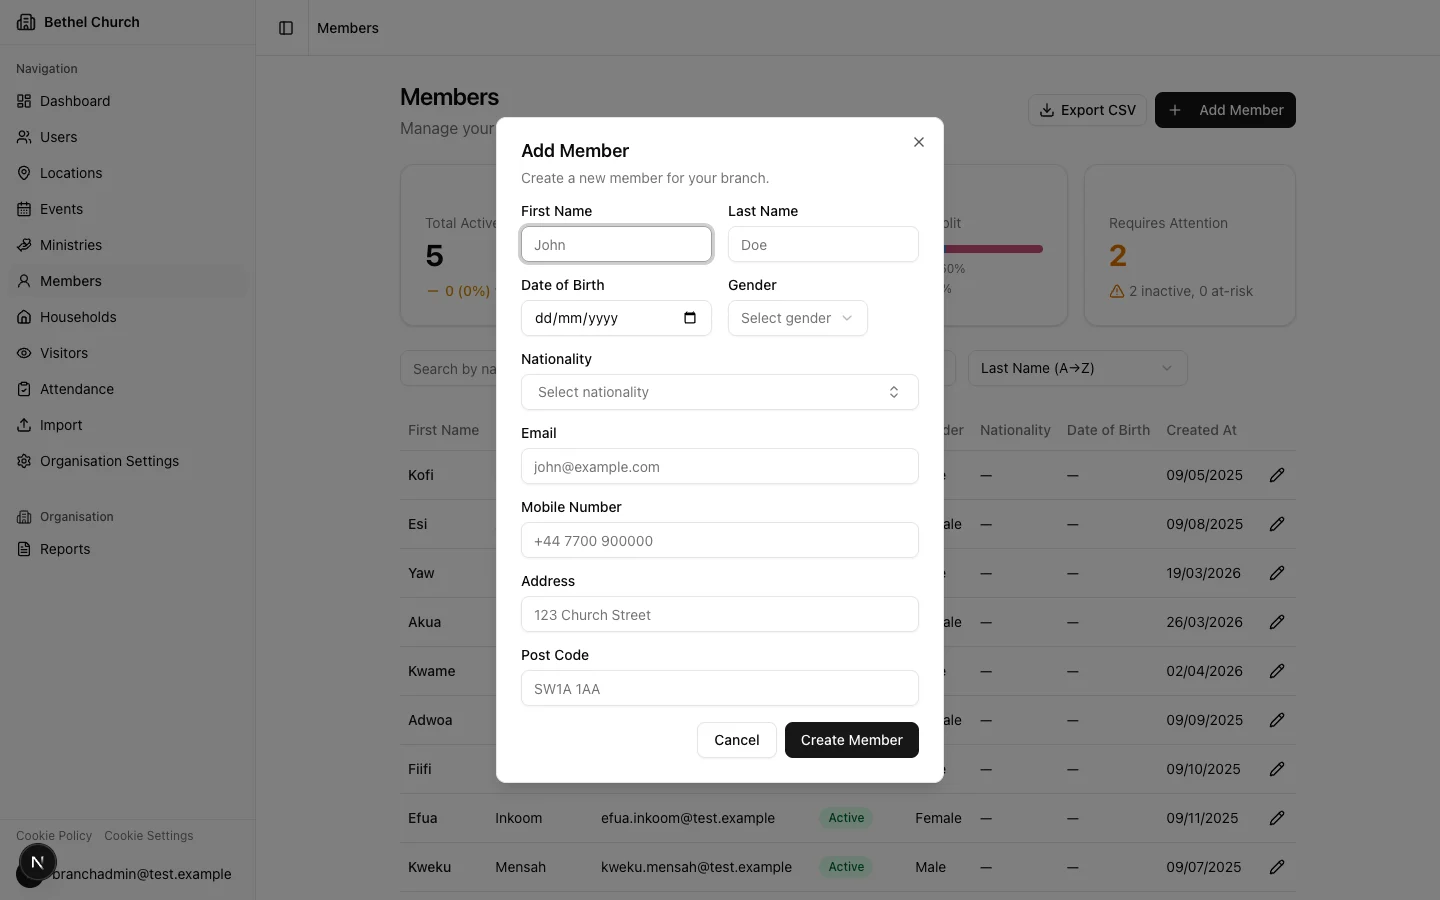Open the Select gender dropdown
This screenshot has width=1440, height=900.
798,318
